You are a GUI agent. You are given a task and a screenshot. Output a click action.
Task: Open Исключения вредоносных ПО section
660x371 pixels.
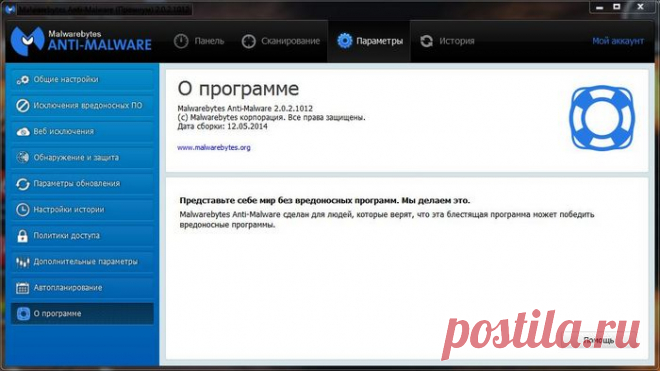(x=82, y=105)
